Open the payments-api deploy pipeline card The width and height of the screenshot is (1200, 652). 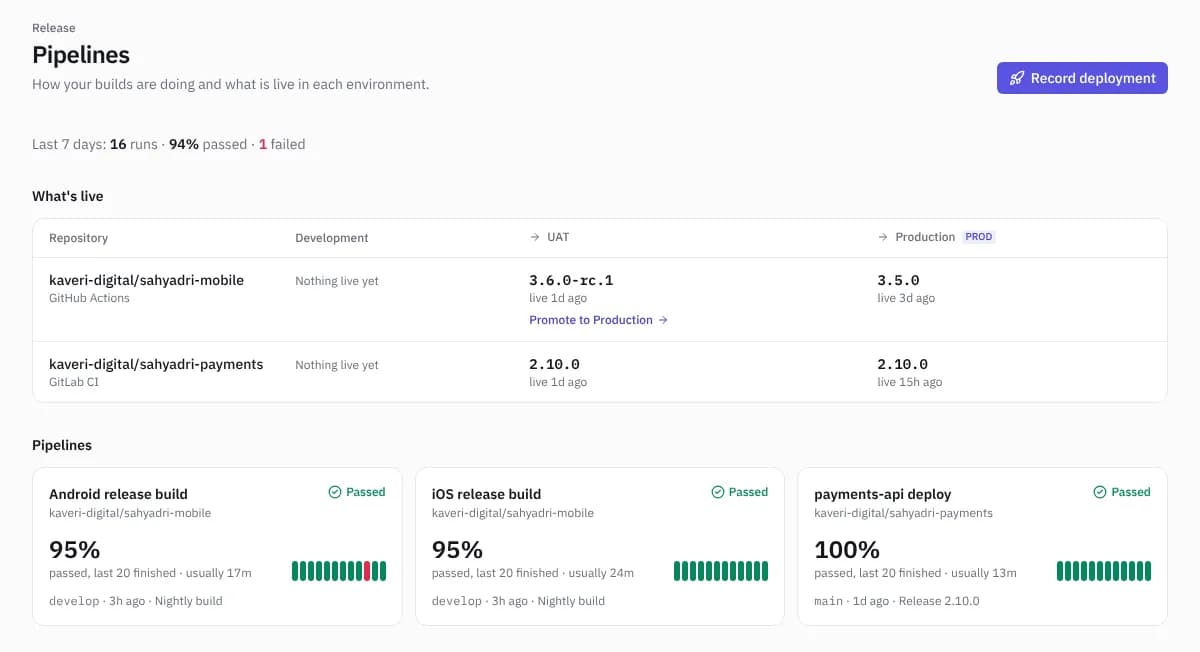click(982, 546)
